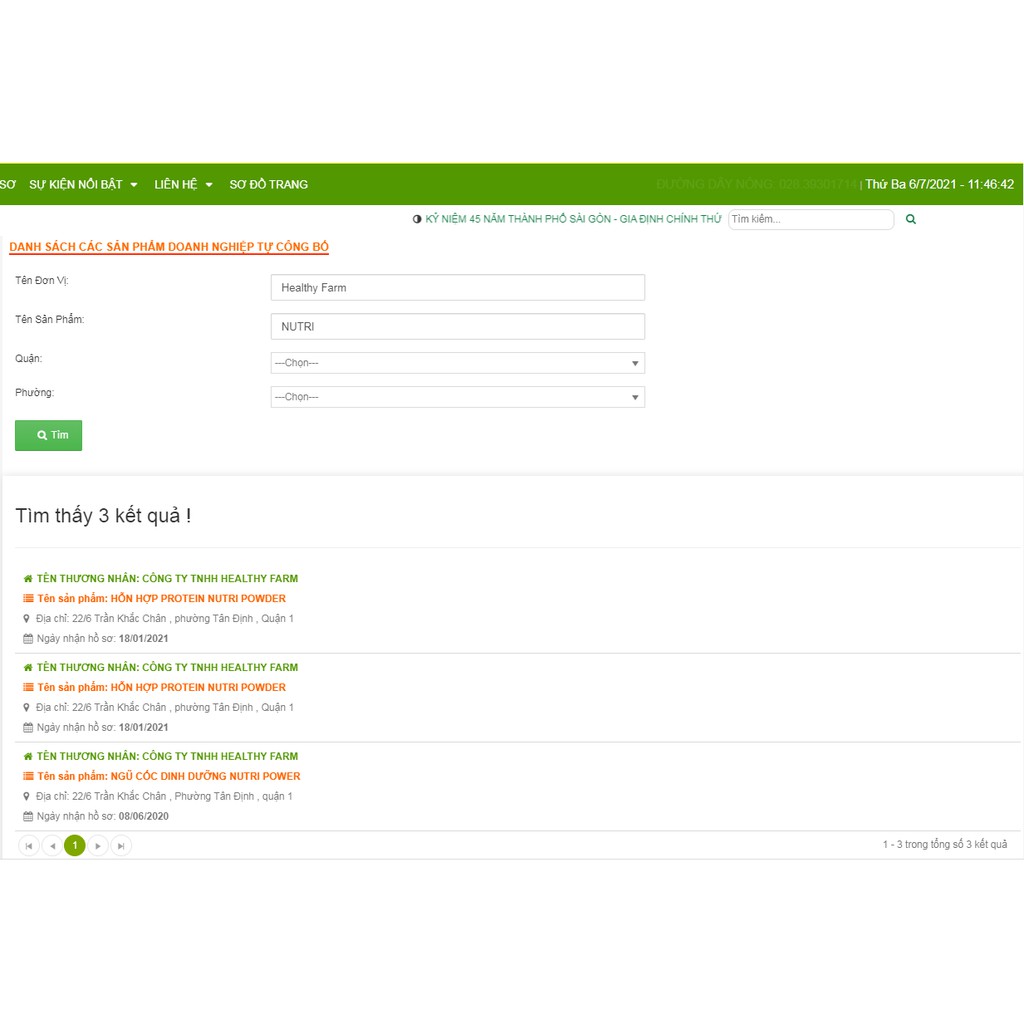Focus the Tìm kiếm search box in header
Viewport: 1024px width, 1024px height.
(810, 219)
